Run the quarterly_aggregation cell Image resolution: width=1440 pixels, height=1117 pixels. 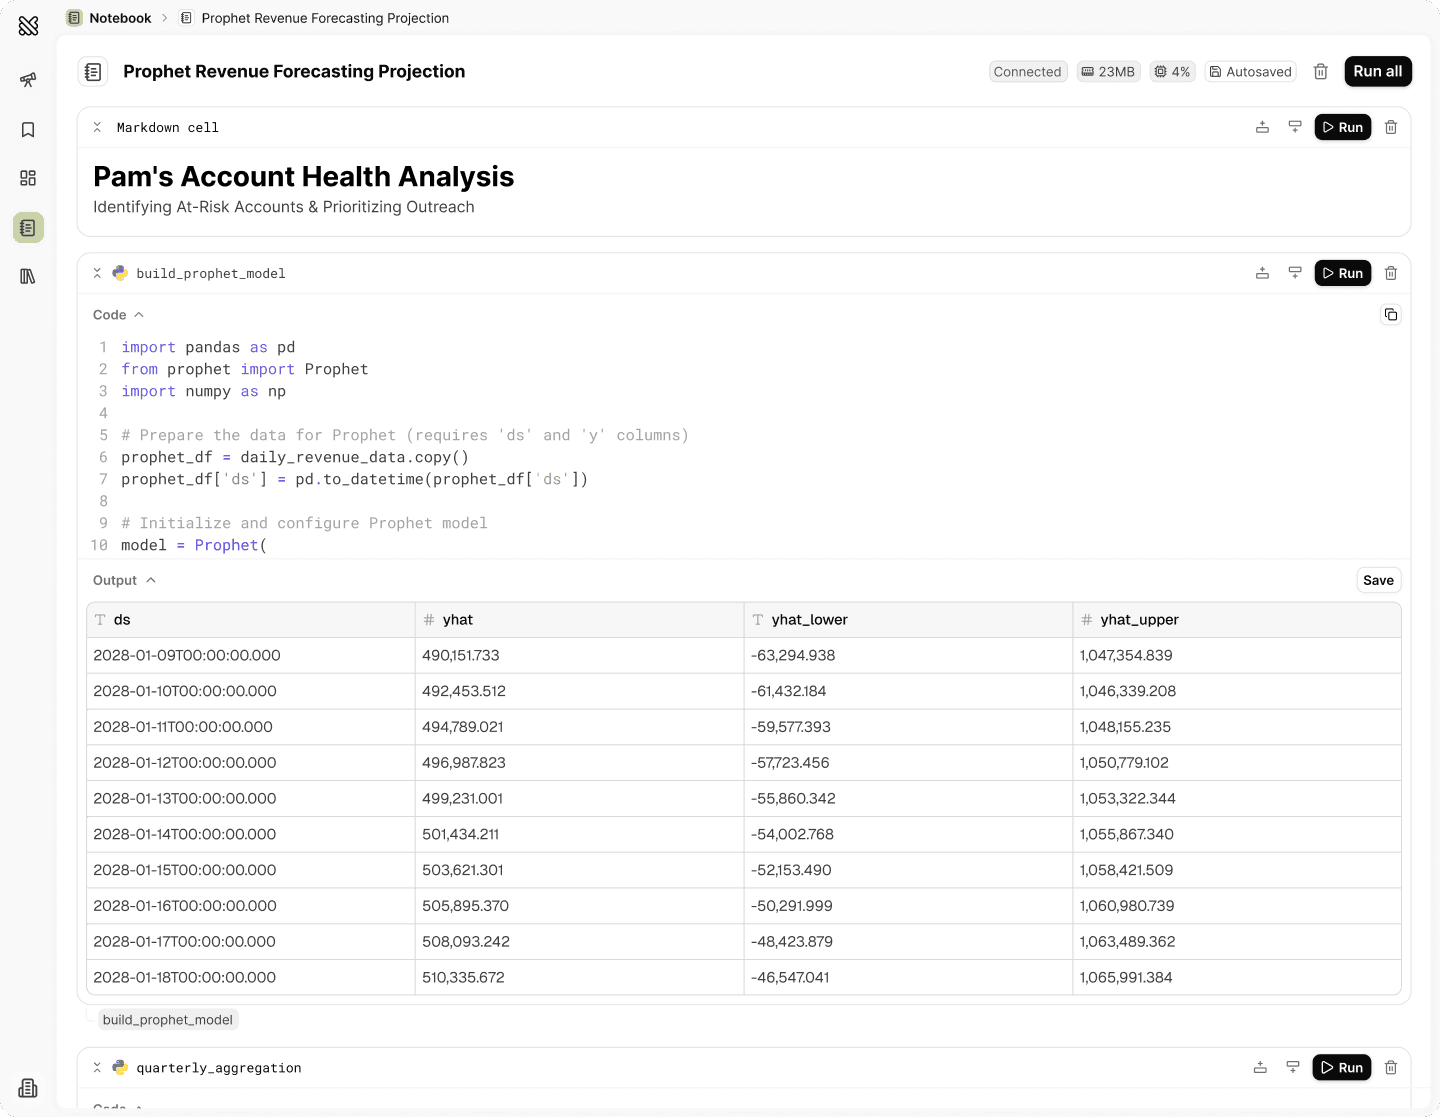[x=1342, y=1068]
